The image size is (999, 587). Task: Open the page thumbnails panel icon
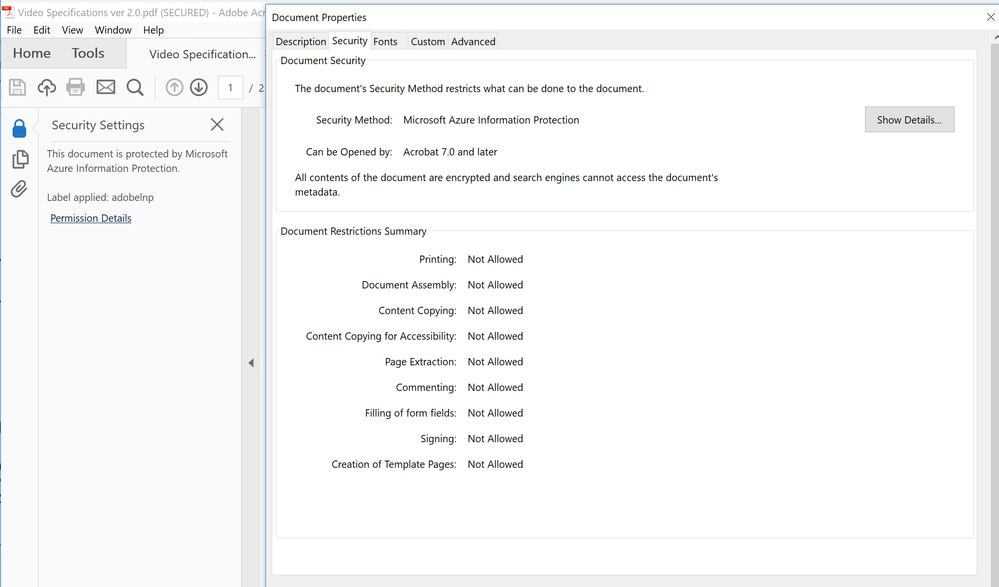pyautogui.click(x=20, y=159)
